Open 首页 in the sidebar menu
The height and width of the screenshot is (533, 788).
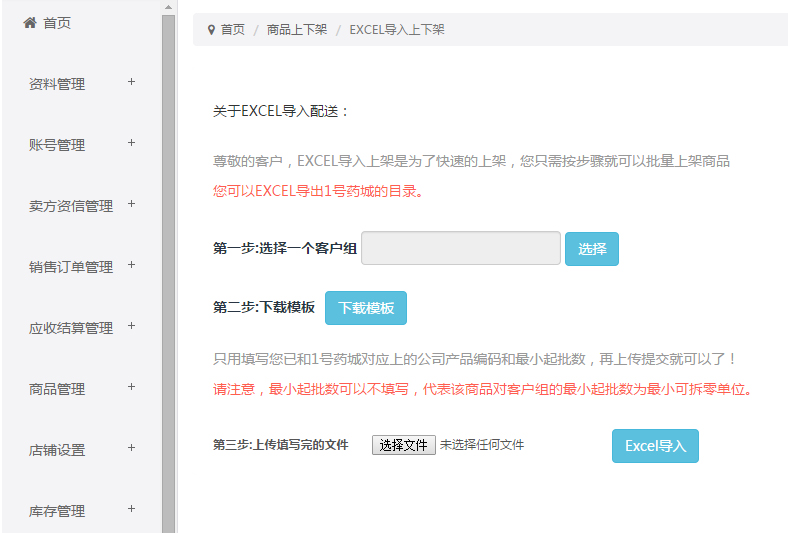(57, 23)
